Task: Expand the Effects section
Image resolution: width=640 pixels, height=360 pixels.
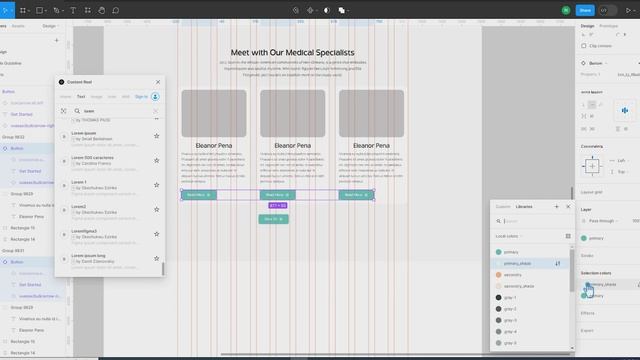Action: point(588,313)
